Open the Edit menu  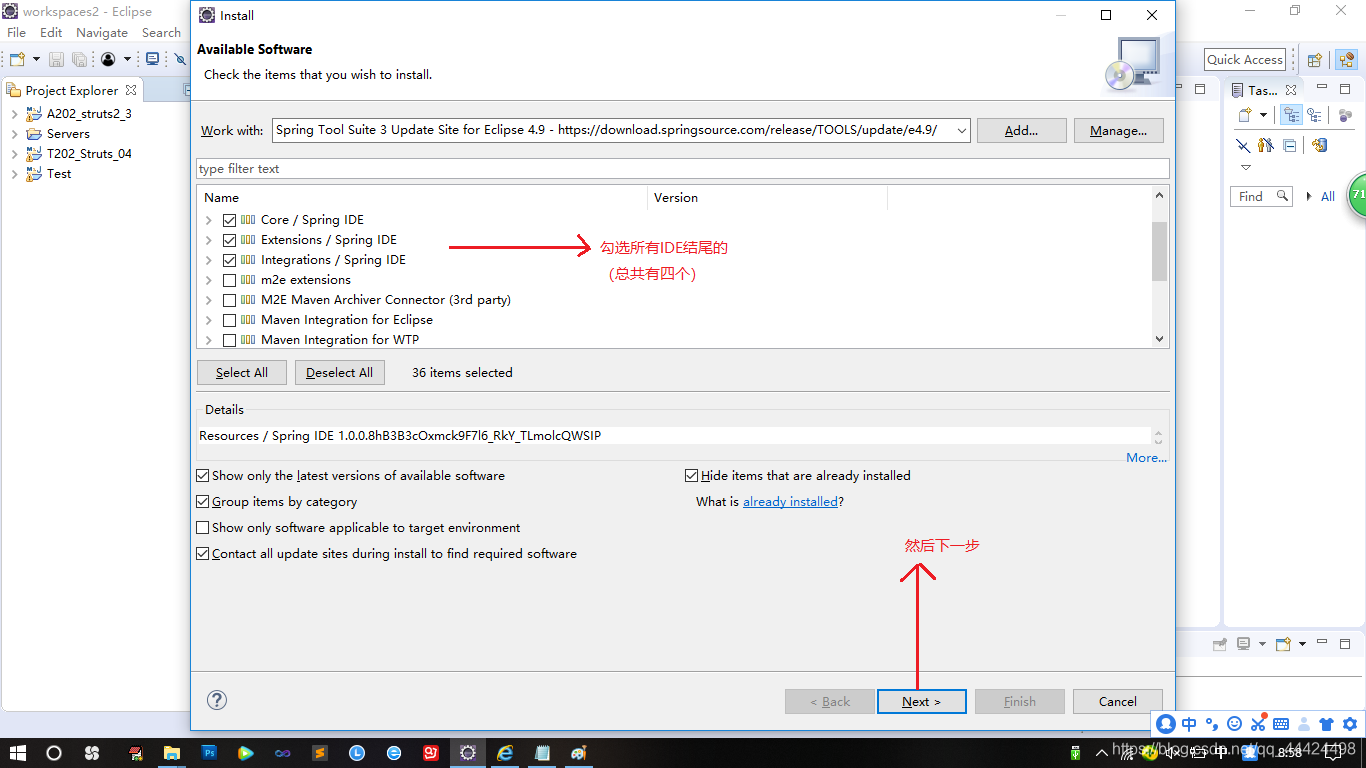(x=51, y=32)
